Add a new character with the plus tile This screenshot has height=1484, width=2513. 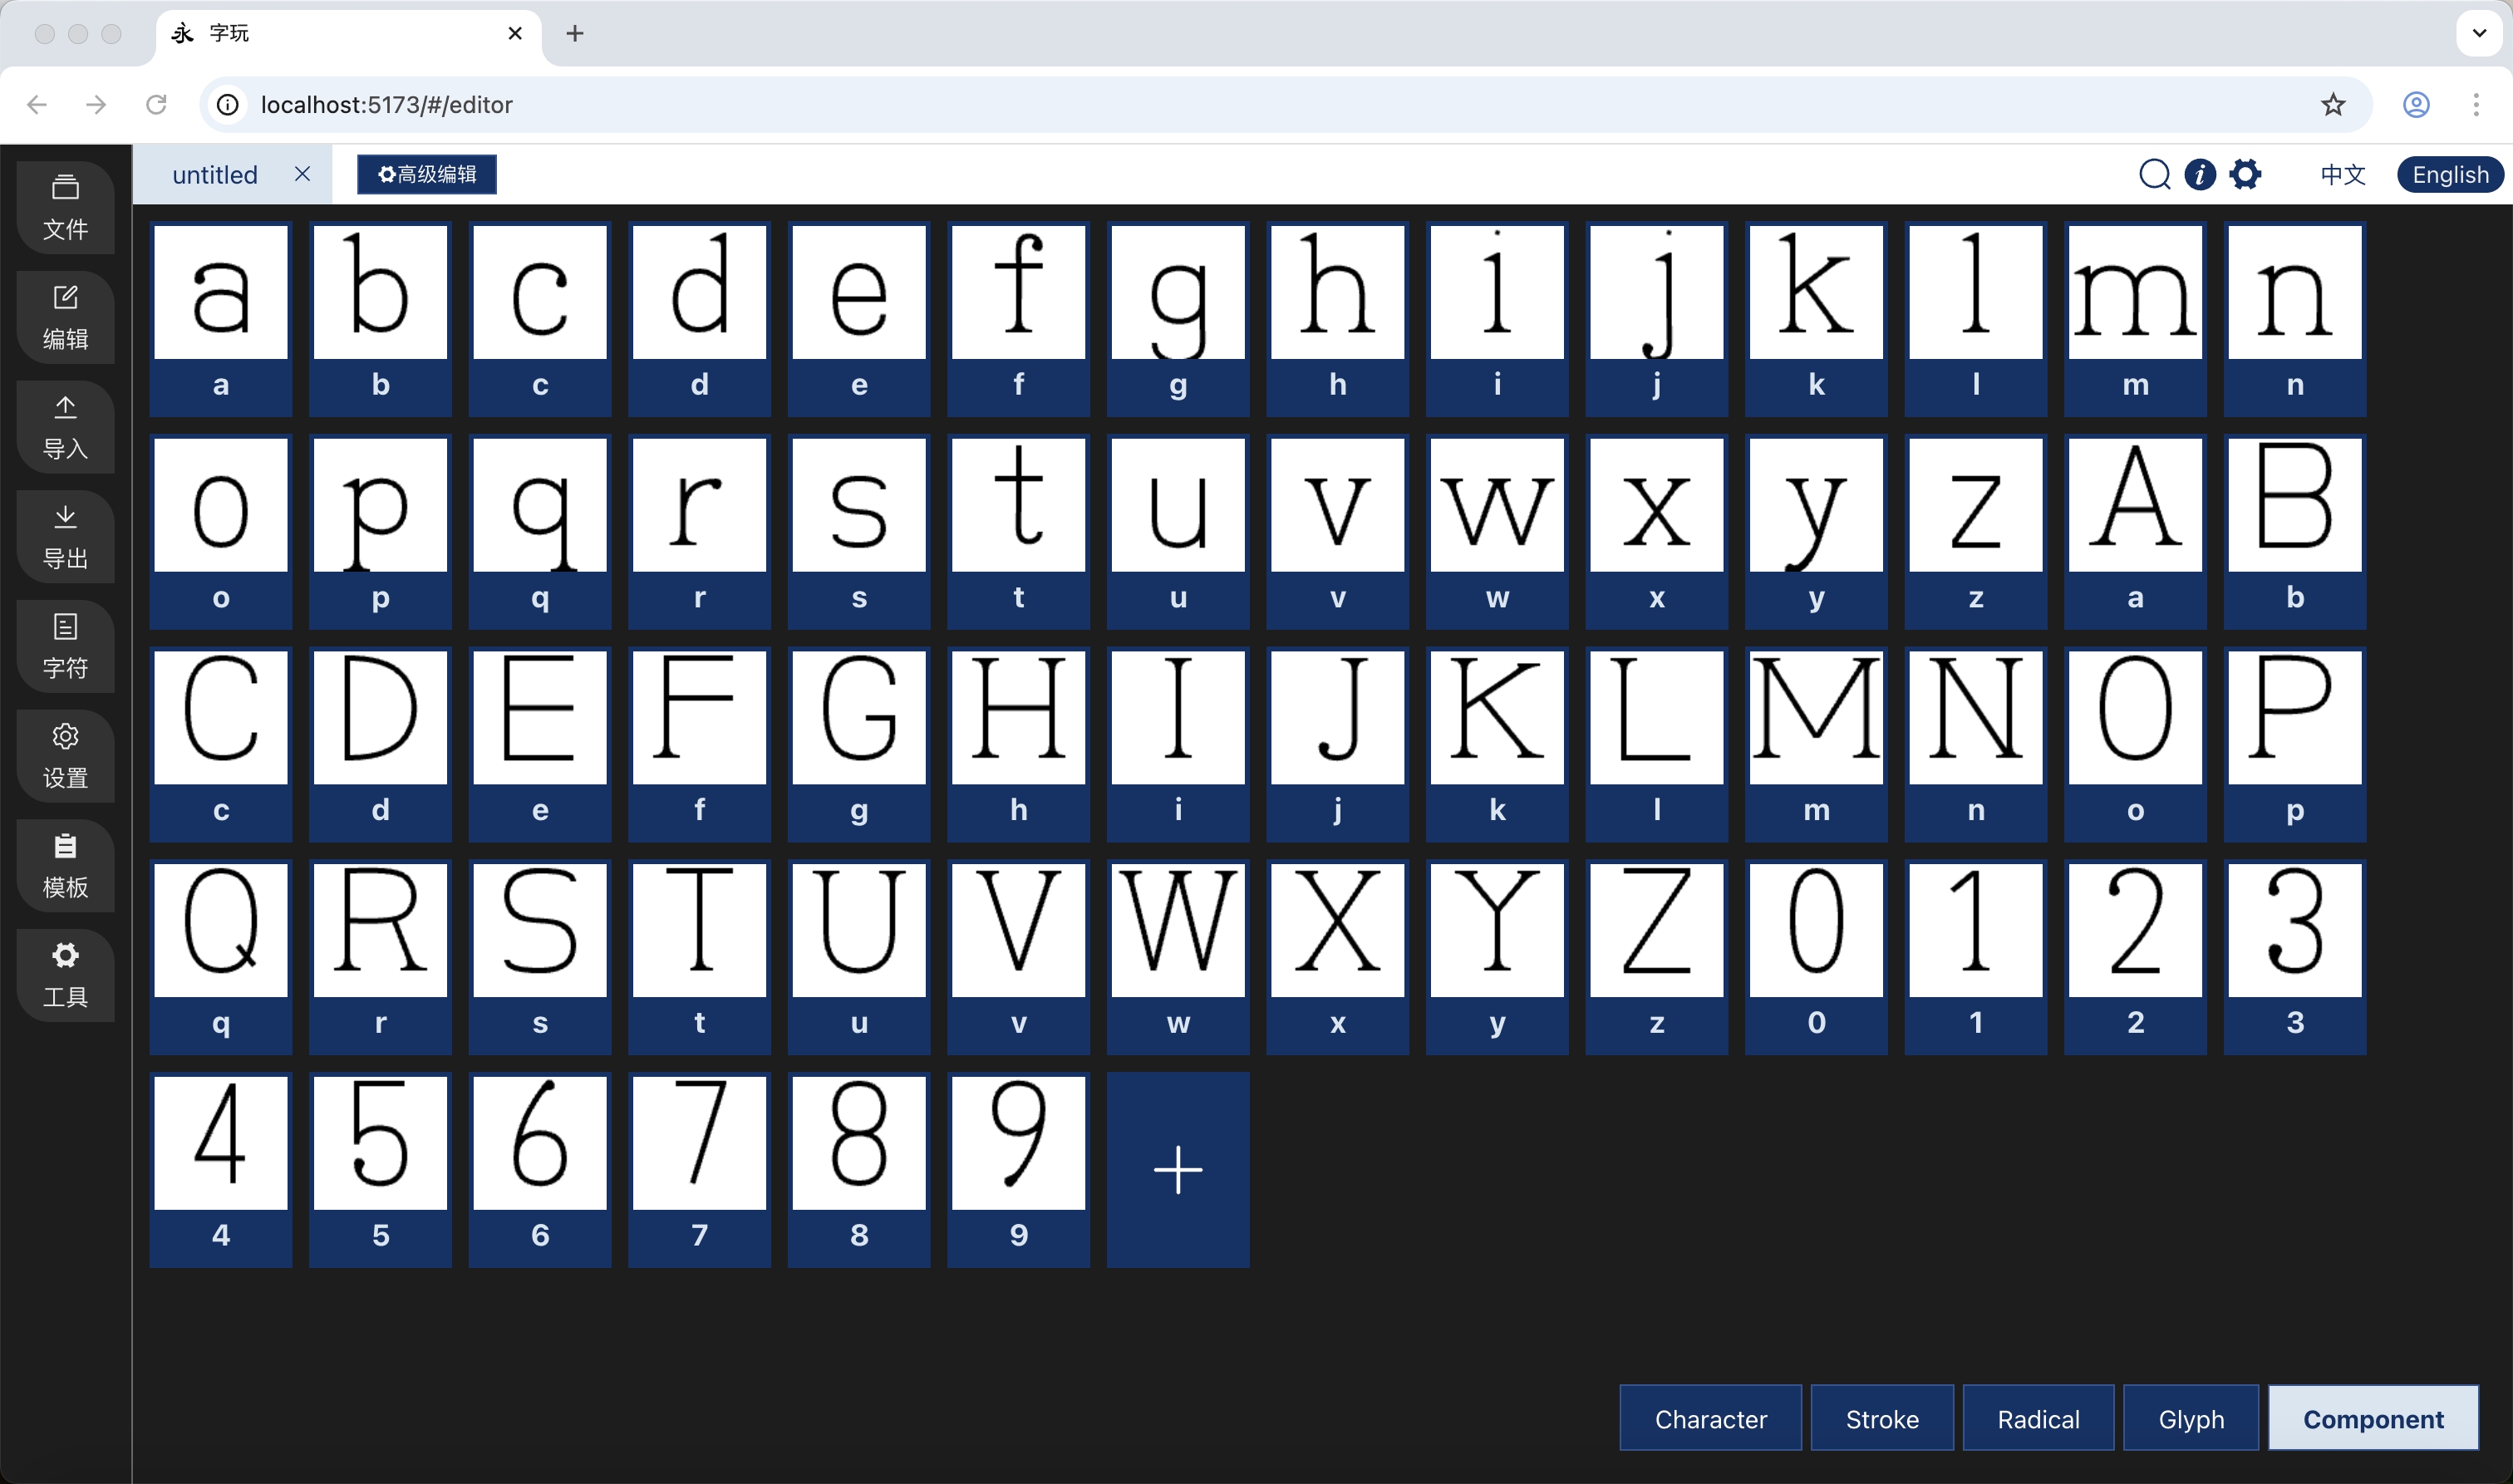point(1177,1169)
